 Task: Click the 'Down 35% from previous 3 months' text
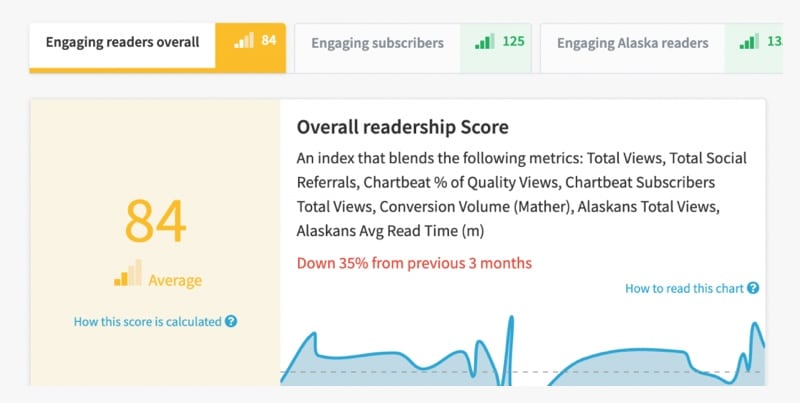click(x=414, y=263)
